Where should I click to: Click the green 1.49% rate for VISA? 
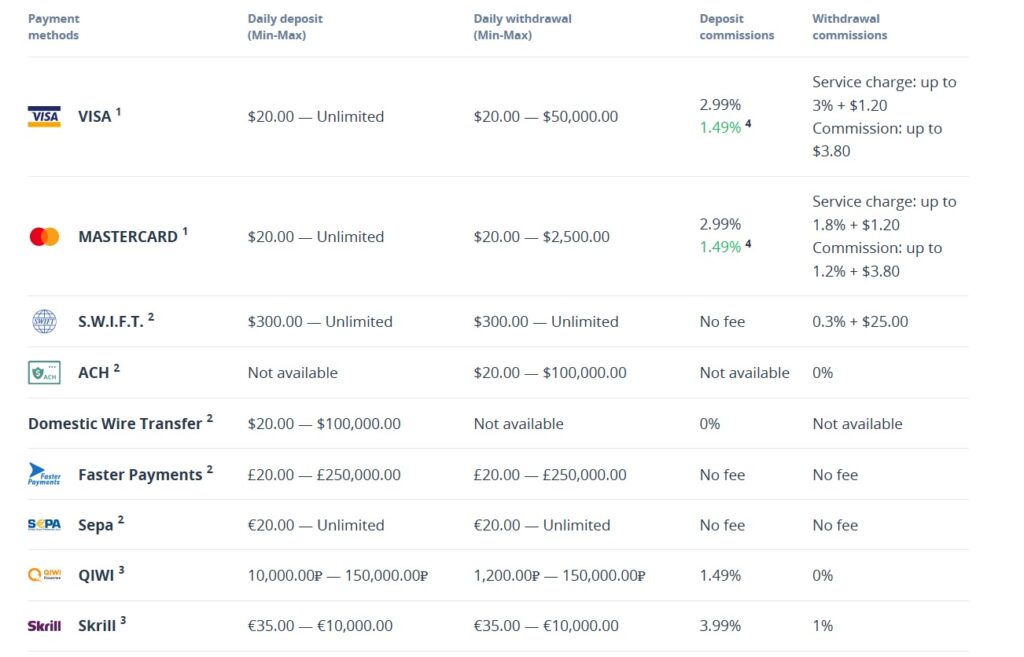point(720,128)
